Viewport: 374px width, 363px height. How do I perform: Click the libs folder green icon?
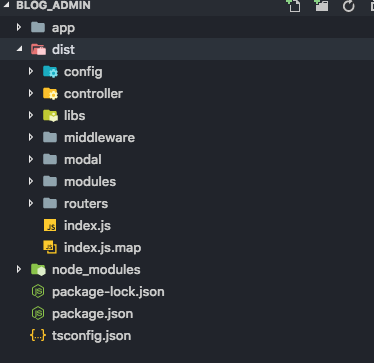[x=50, y=116]
